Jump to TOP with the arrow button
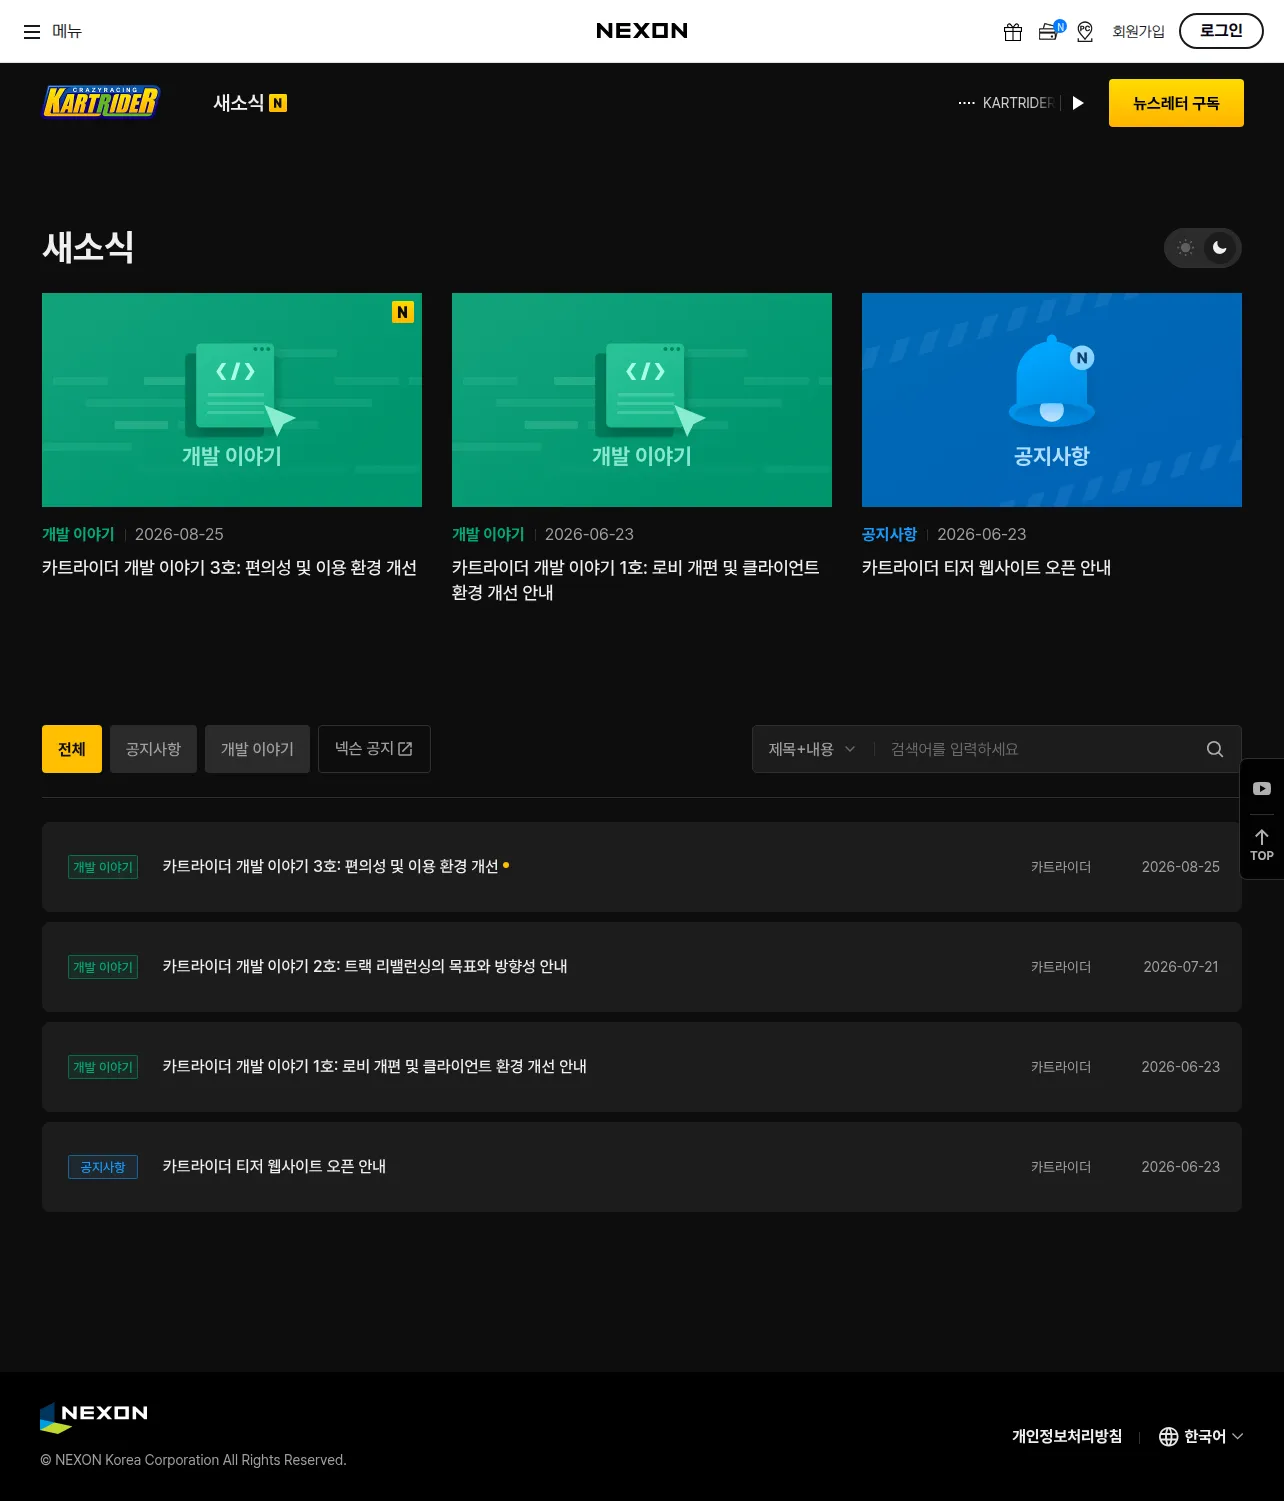The width and height of the screenshot is (1284, 1501). click(1262, 846)
